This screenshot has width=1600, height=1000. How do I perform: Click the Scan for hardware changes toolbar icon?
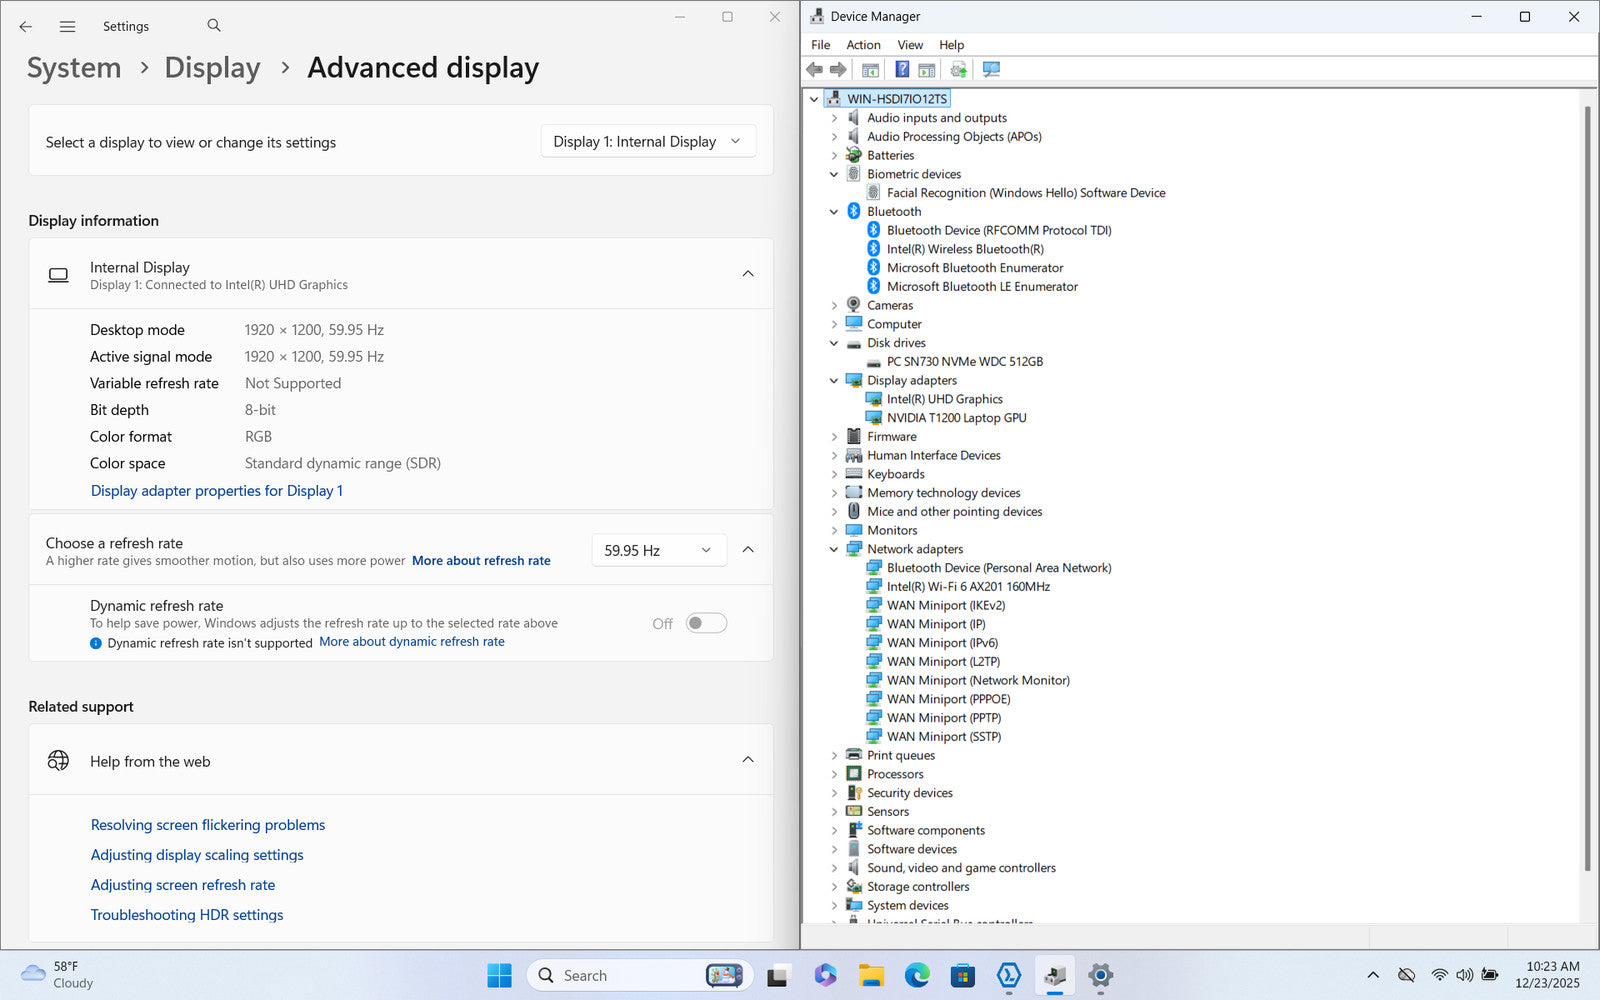coord(991,69)
